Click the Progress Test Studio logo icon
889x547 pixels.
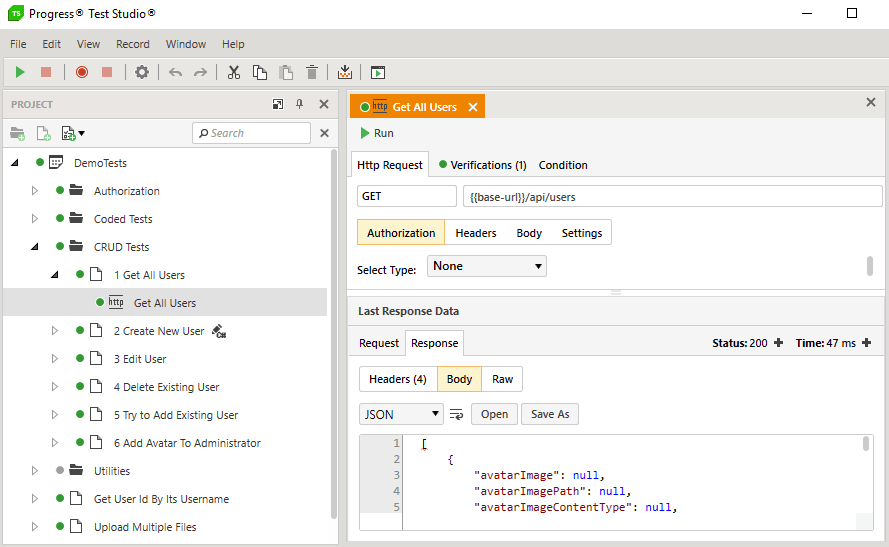[16, 14]
